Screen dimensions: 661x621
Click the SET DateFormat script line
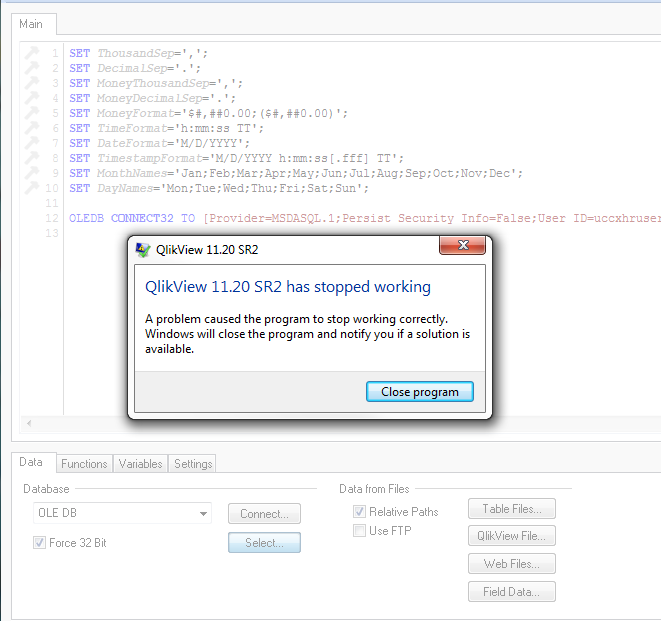[160, 143]
